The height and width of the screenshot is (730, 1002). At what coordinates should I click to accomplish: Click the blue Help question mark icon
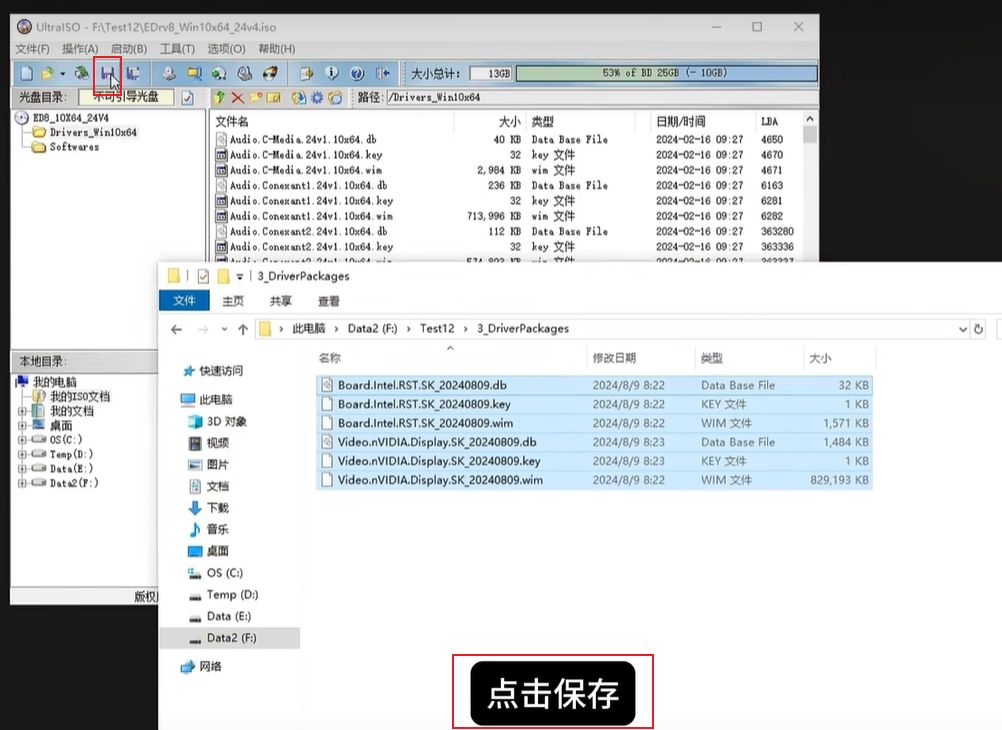(x=357, y=74)
